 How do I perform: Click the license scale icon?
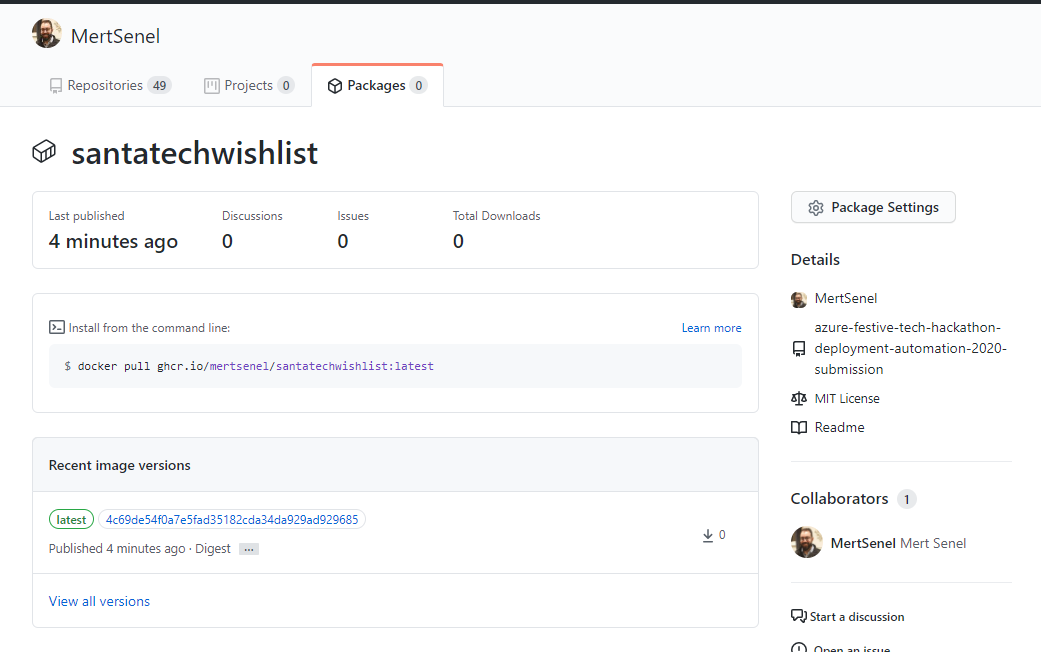[799, 398]
